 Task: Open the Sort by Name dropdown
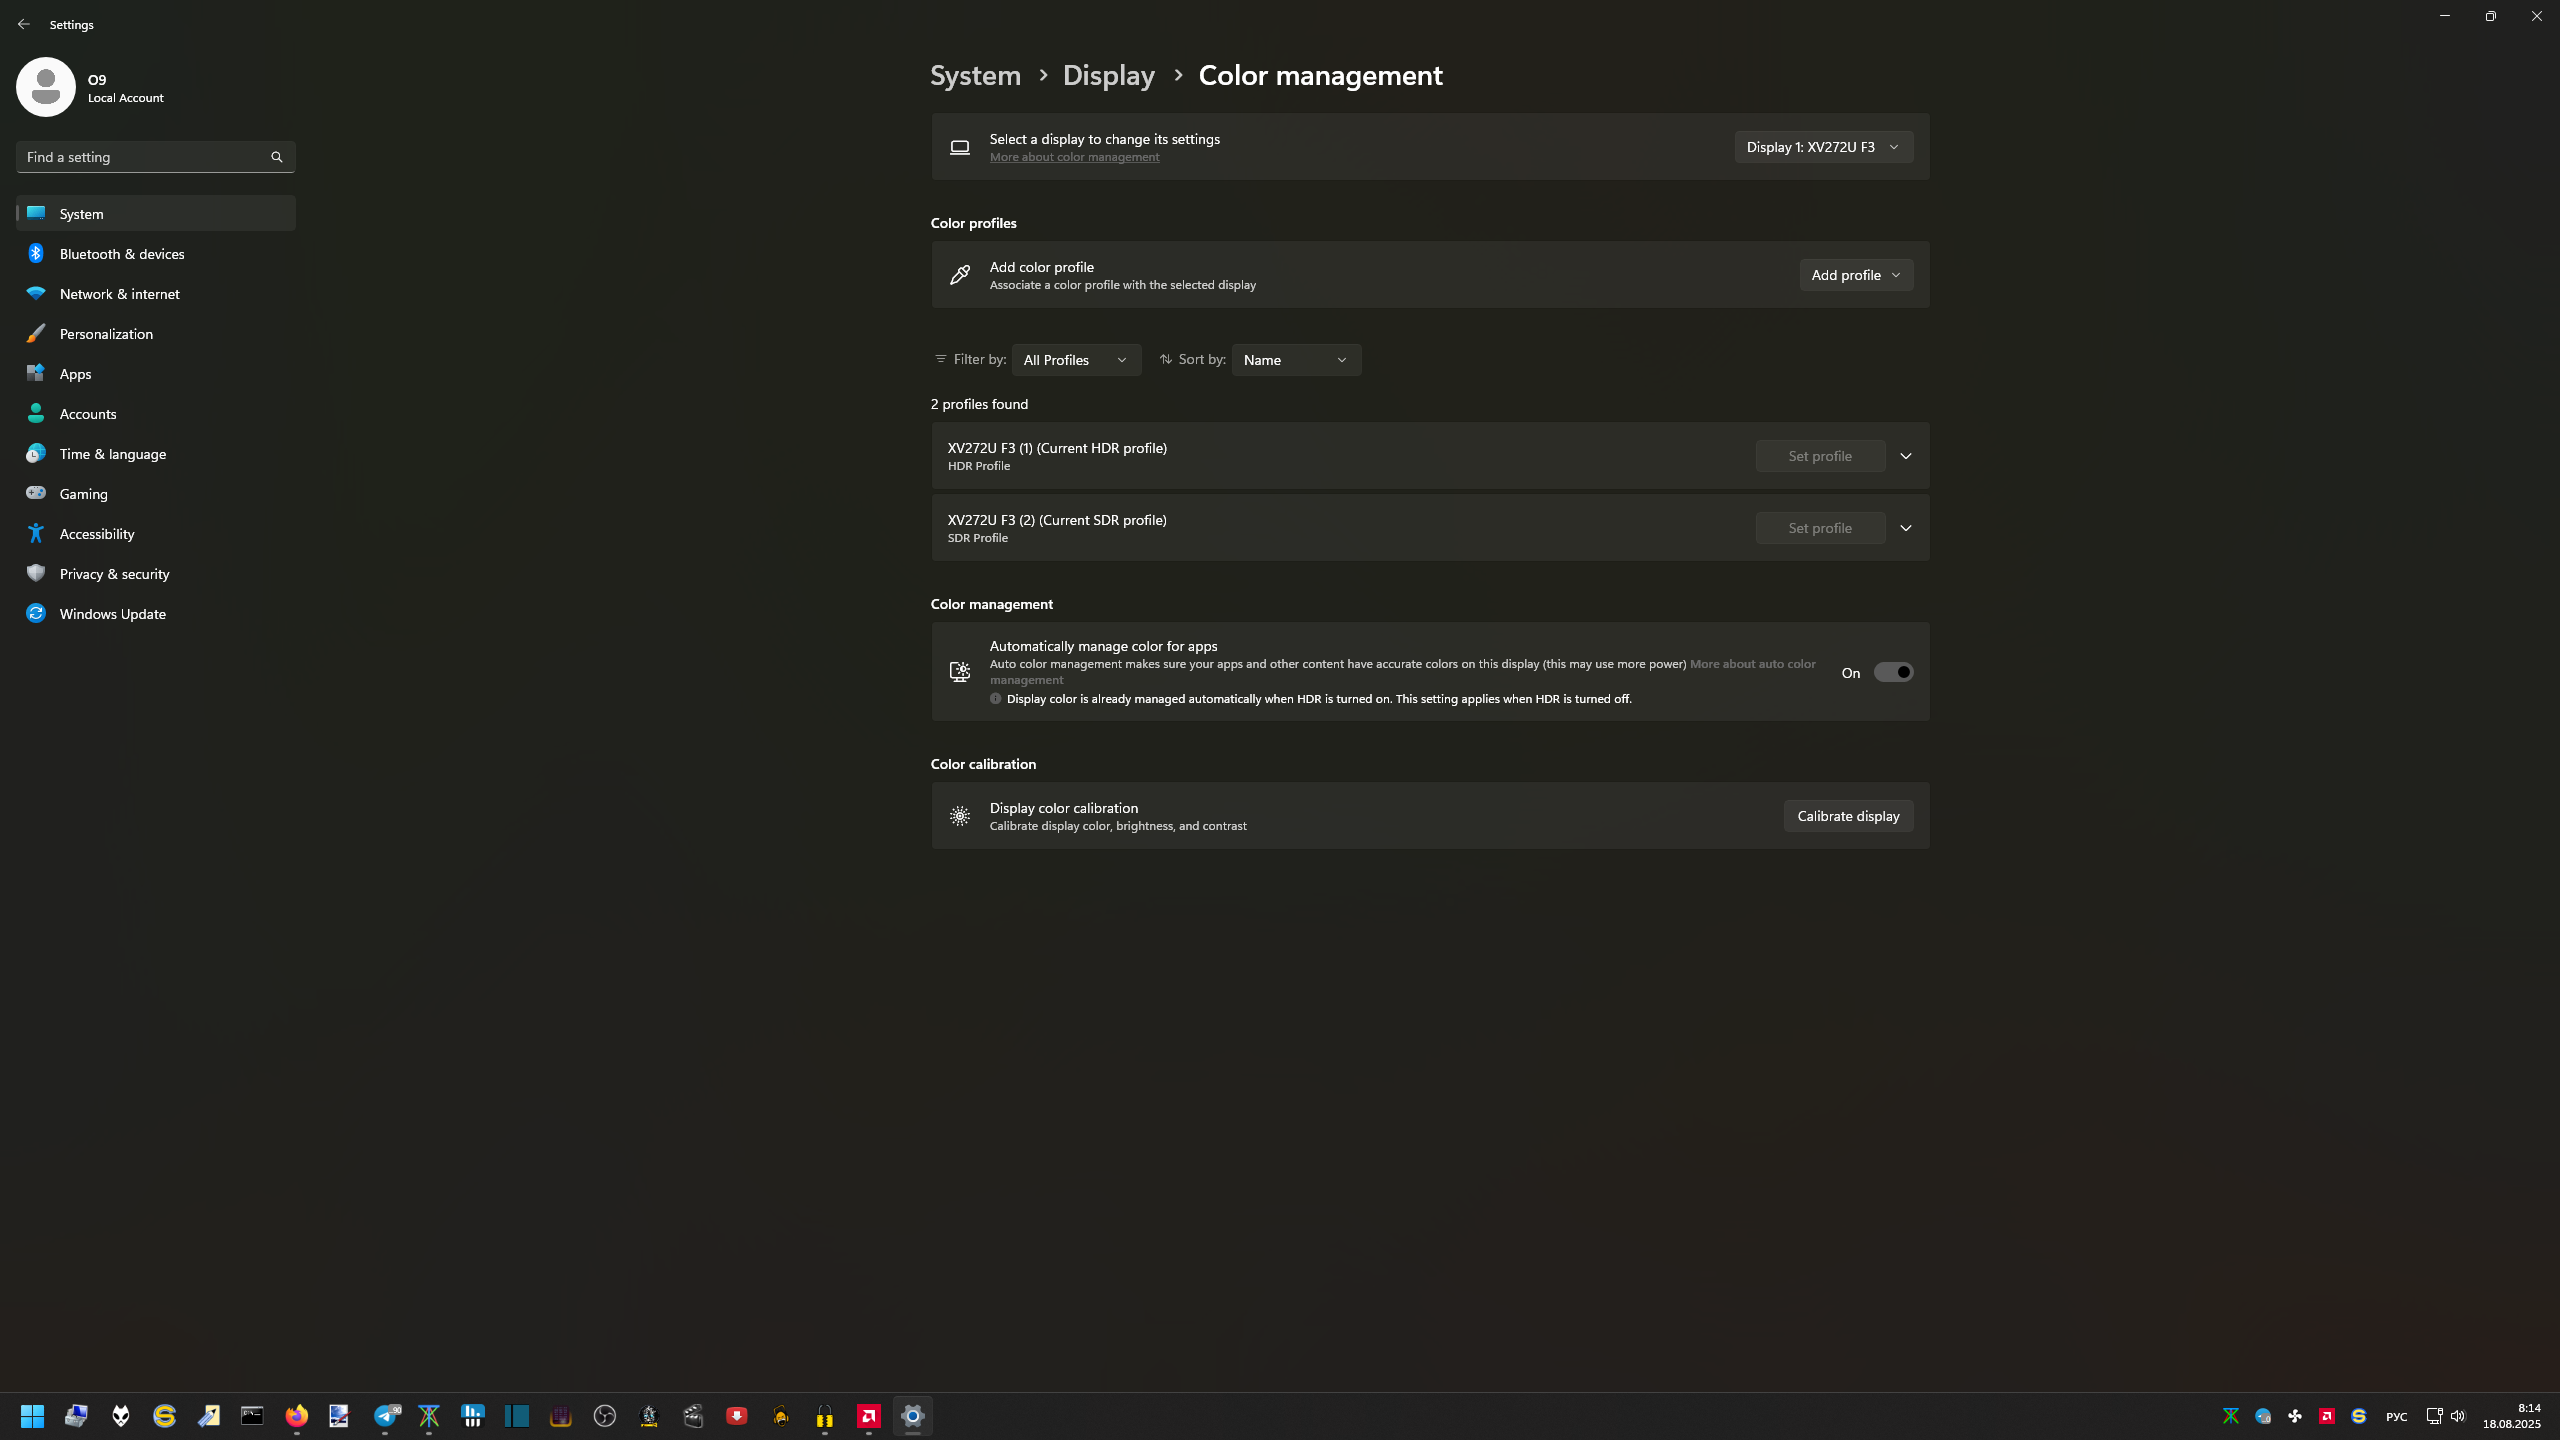pos(1296,360)
